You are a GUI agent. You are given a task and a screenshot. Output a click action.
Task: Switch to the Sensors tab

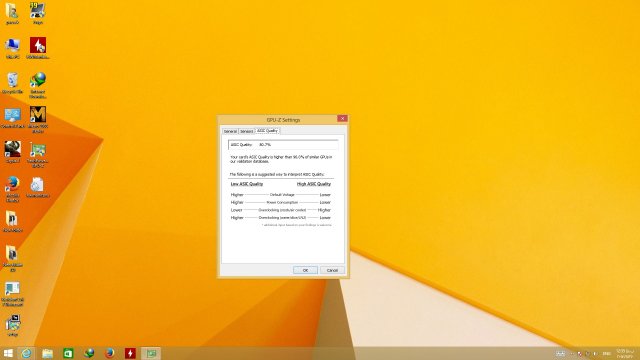(247, 131)
